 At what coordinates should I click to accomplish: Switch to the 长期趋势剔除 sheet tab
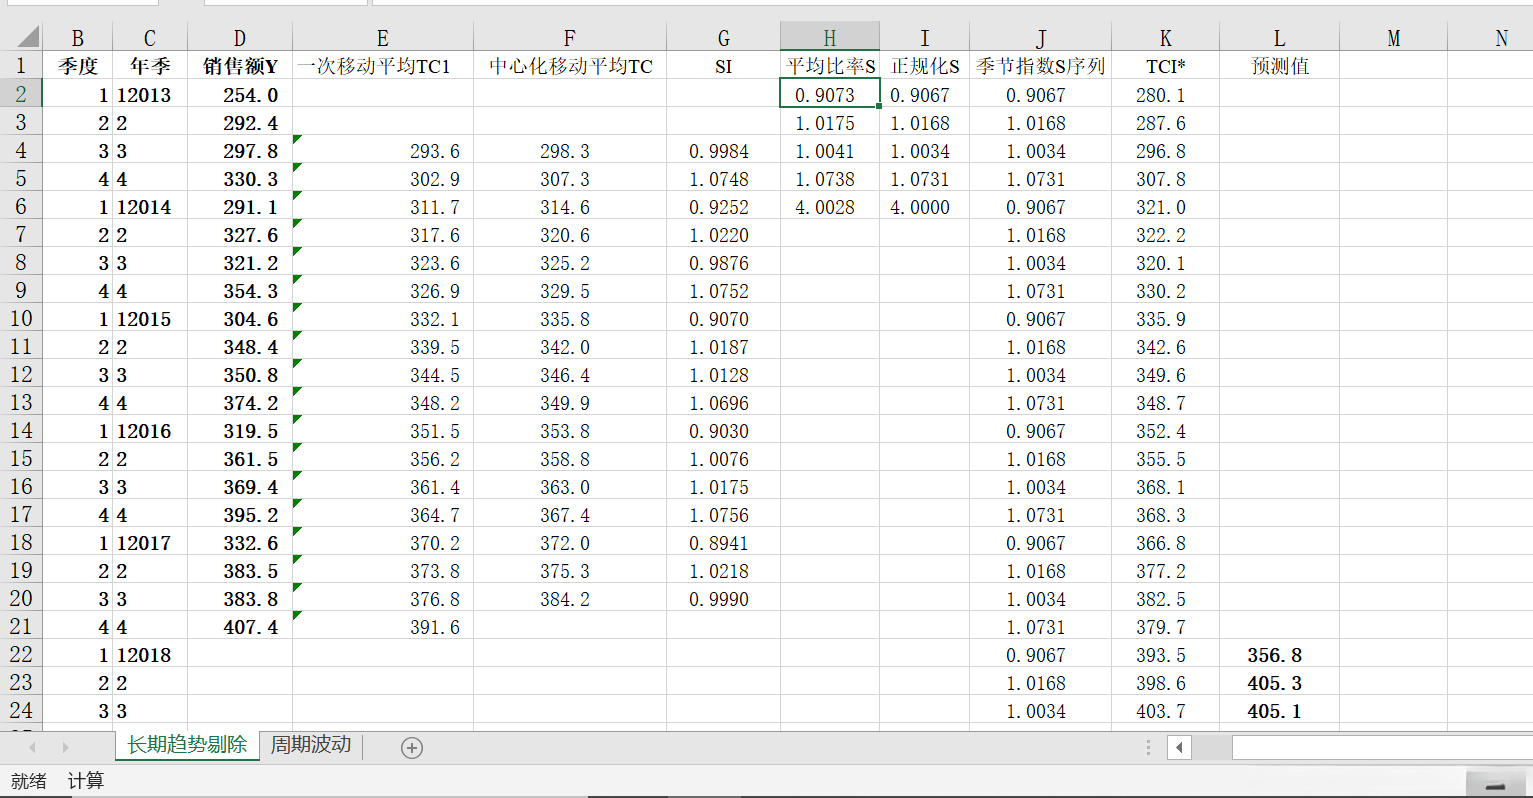(187, 745)
